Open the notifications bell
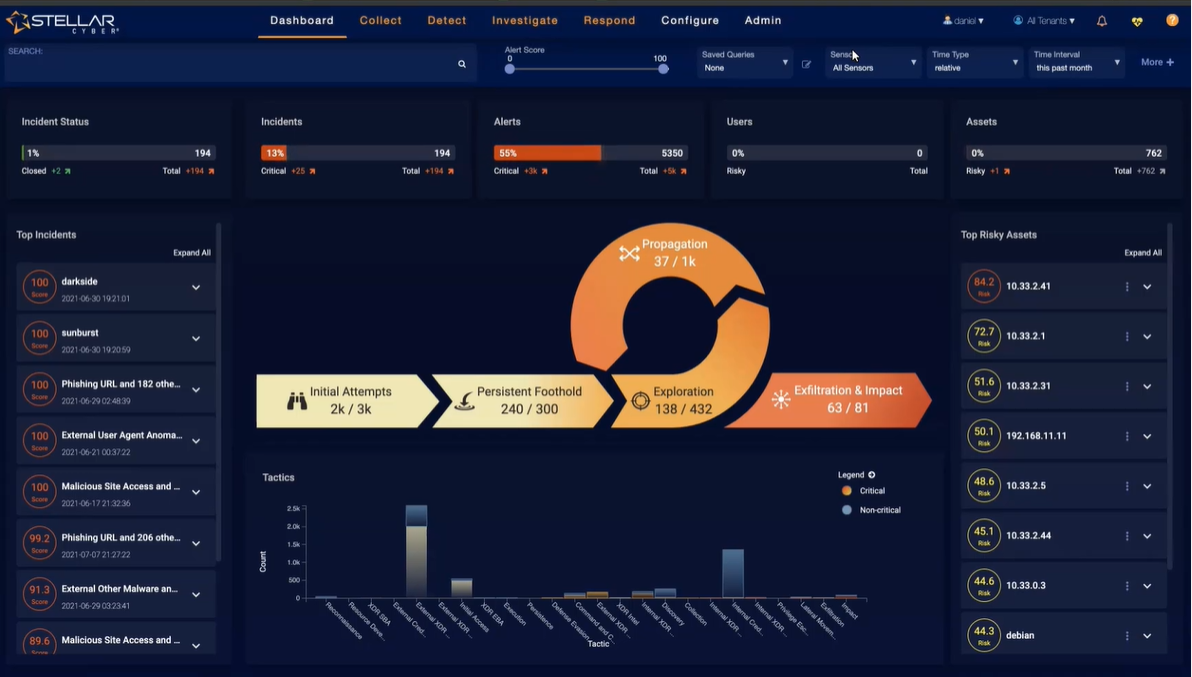The image size is (1192, 677). click(x=1102, y=21)
